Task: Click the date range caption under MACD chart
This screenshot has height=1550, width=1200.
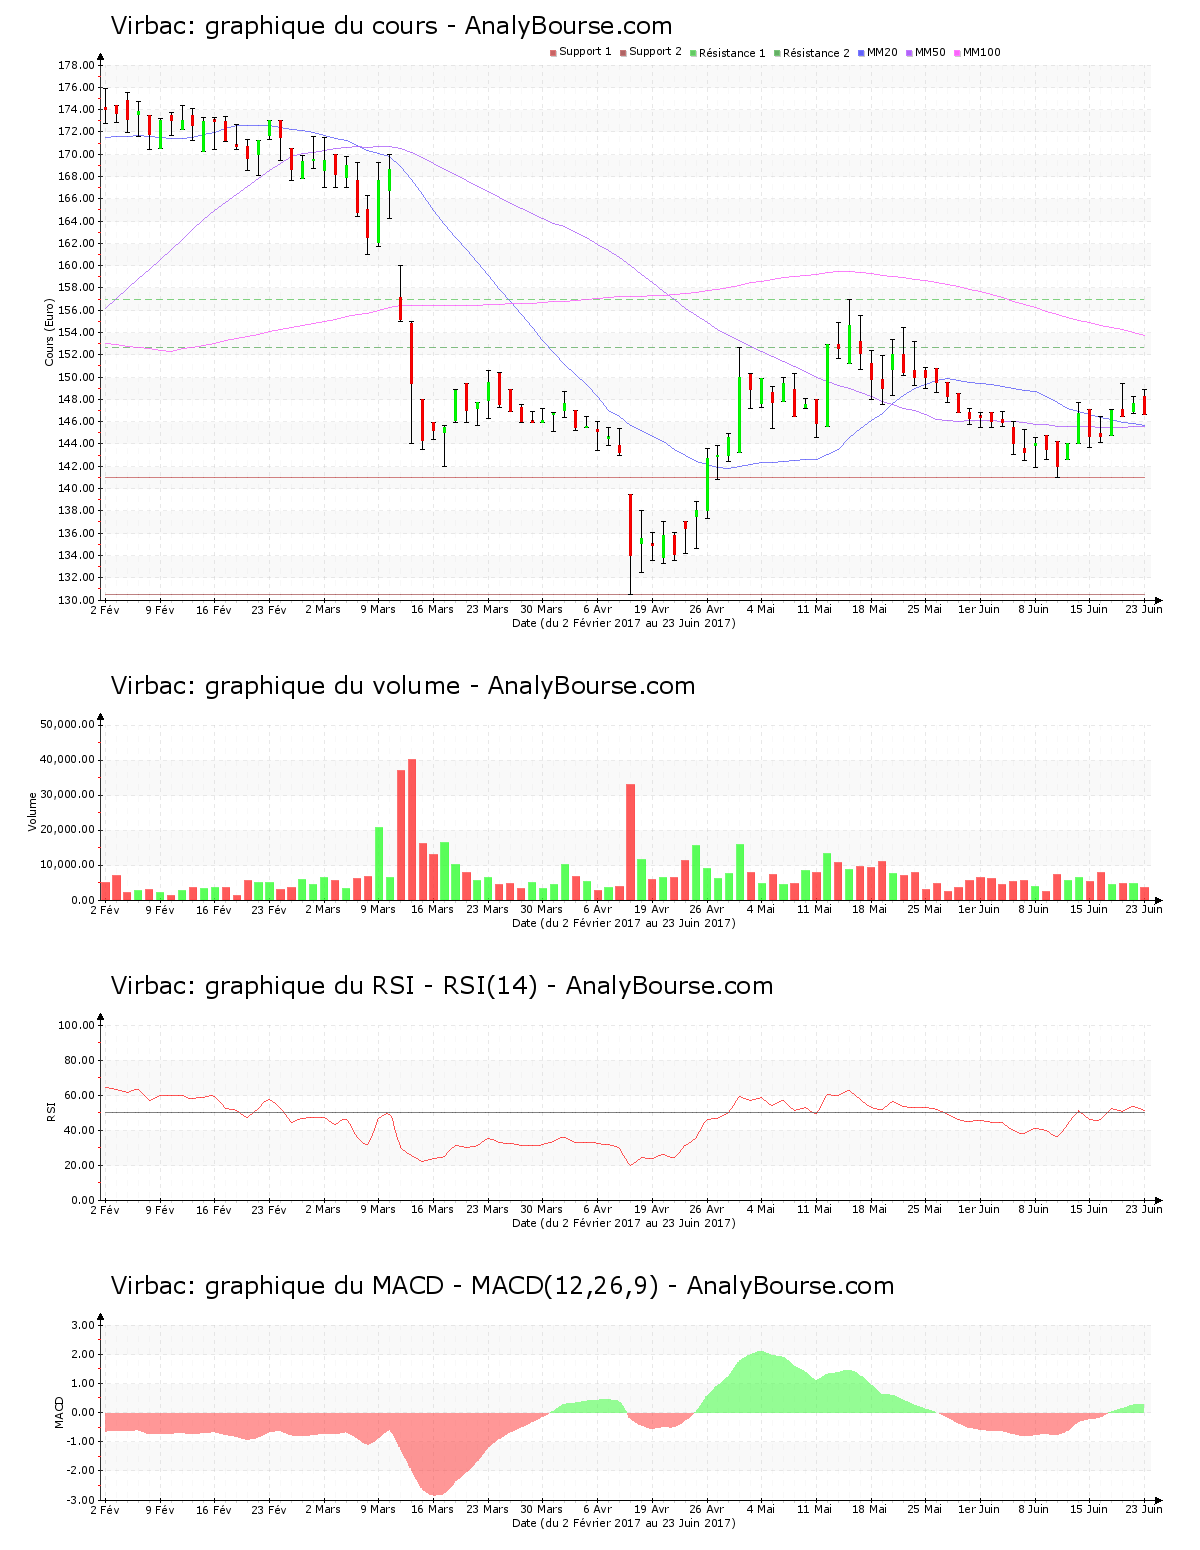Action: (x=623, y=1523)
